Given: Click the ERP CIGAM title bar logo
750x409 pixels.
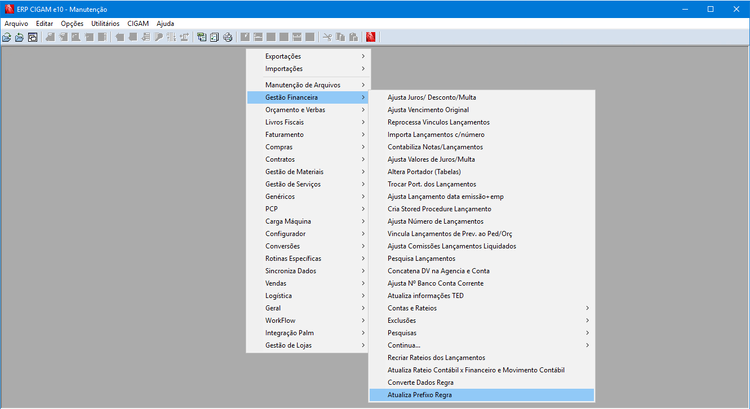Looking at the screenshot, I should click(9, 9).
